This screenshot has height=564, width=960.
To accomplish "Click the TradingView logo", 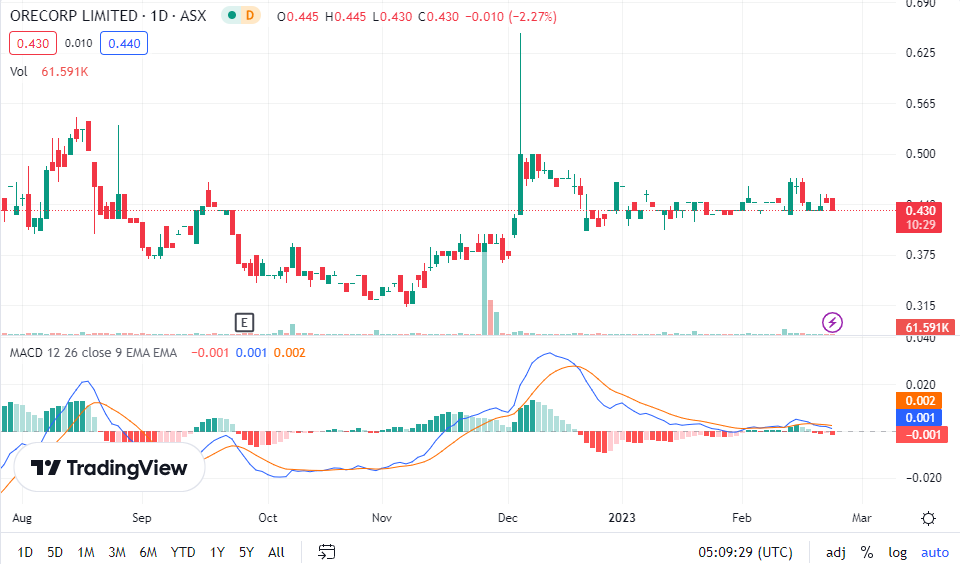I will (109, 468).
